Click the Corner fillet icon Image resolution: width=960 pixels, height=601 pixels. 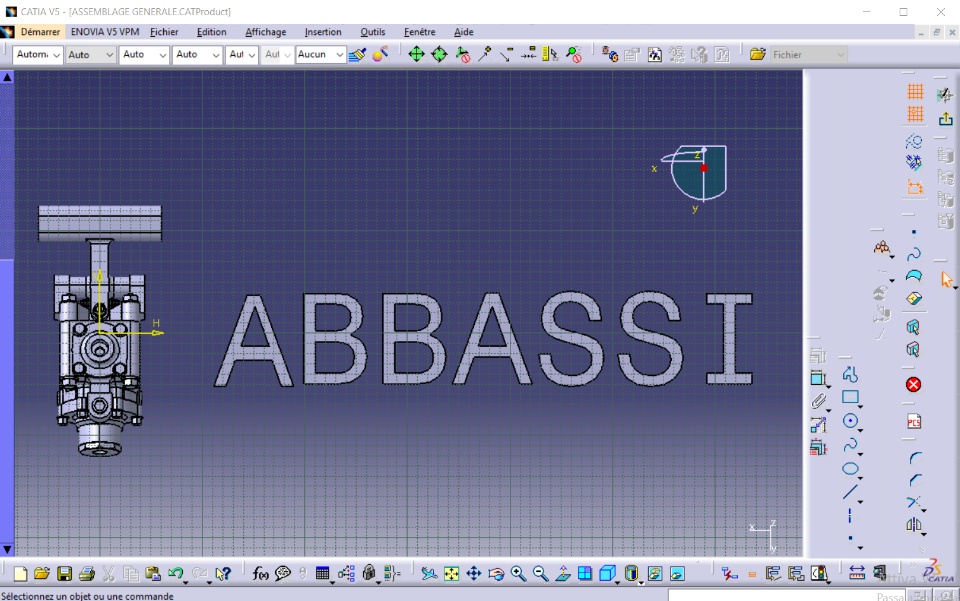pyautogui.click(x=915, y=458)
